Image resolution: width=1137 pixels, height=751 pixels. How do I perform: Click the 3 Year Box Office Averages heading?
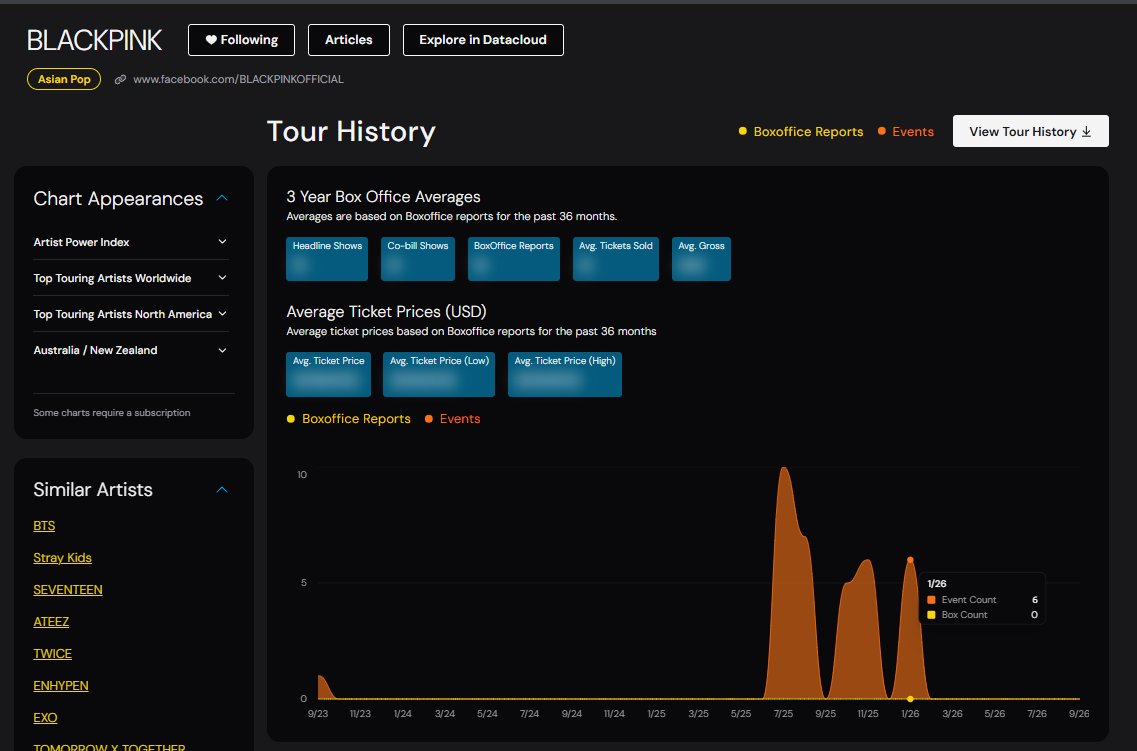(384, 196)
